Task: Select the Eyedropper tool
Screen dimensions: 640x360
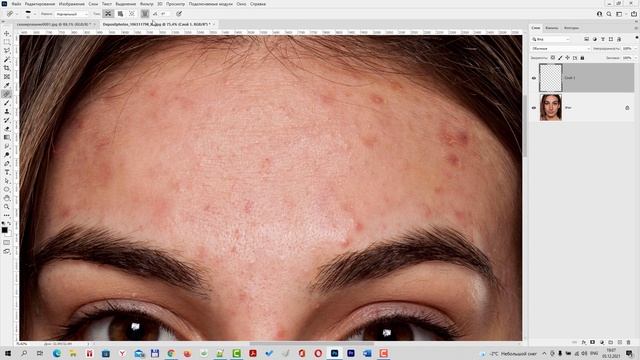Action: pyautogui.click(x=7, y=85)
